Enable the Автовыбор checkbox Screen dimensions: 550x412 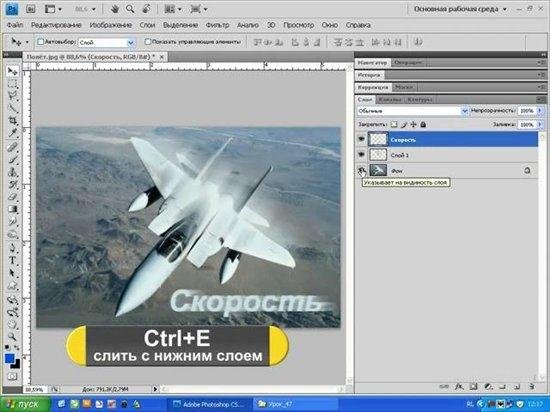(40, 42)
